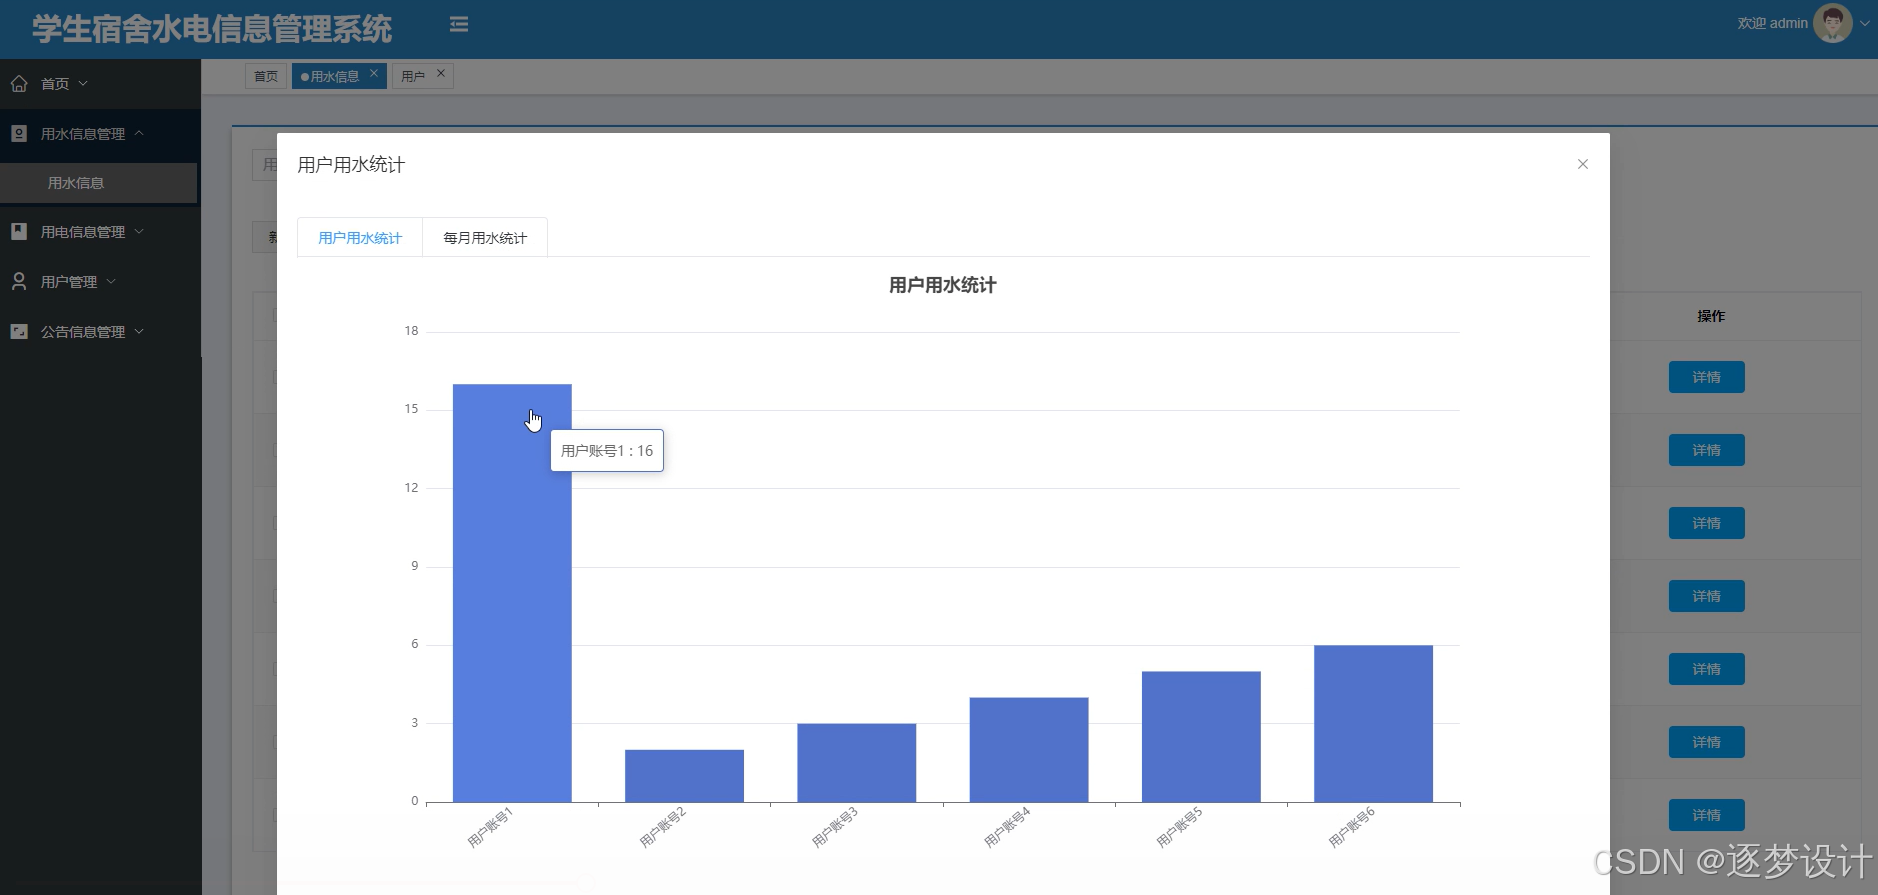Click the 公告信息管理 menu icon
The image size is (1878, 895).
pyautogui.click(x=19, y=331)
